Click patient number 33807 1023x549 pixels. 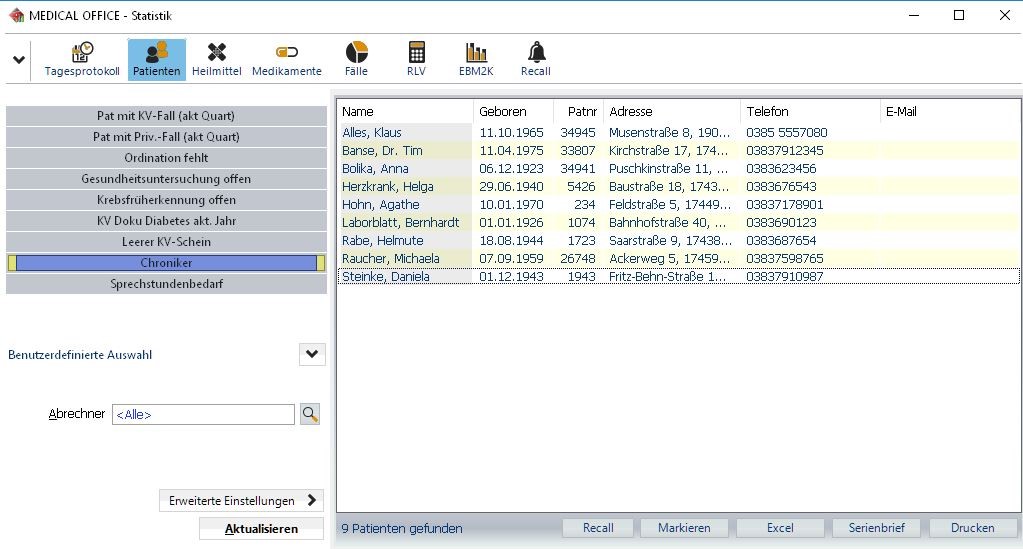click(578, 151)
